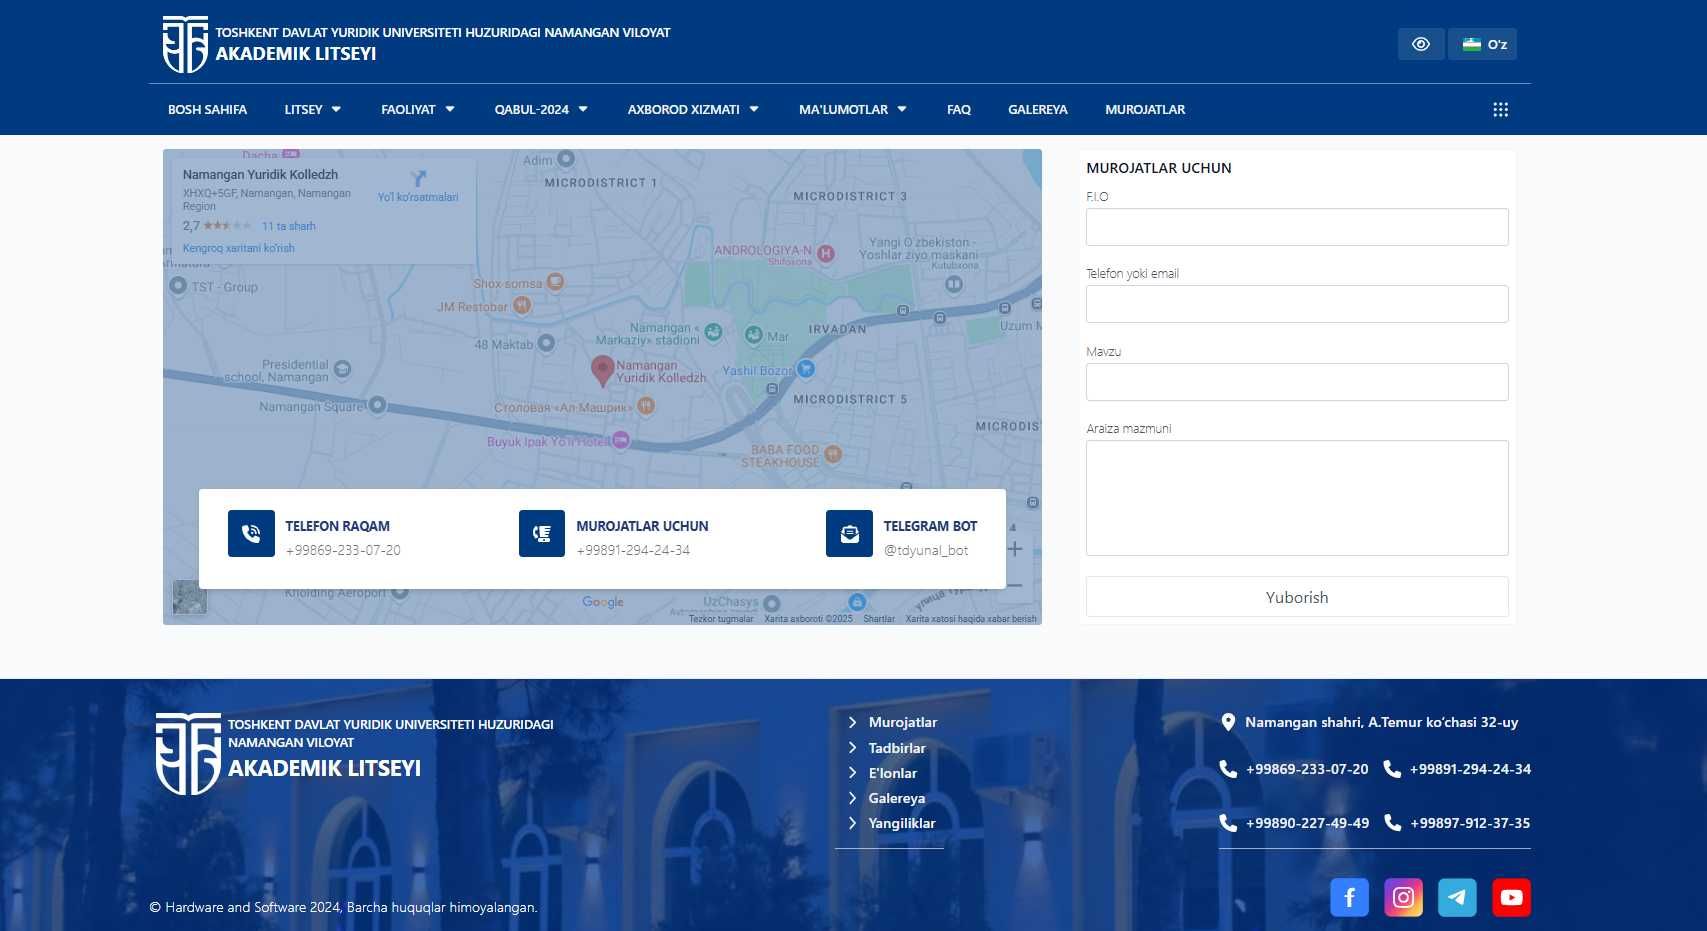Expand the MA'LUMOTLAR dropdown menu
Image resolution: width=1707 pixels, height=931 pixels.
853,110
